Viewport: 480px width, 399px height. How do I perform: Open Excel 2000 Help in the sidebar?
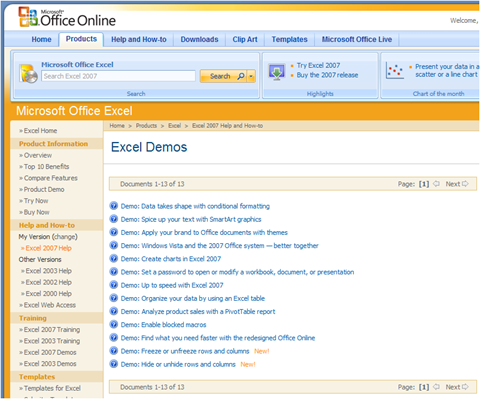pos(49,293)
